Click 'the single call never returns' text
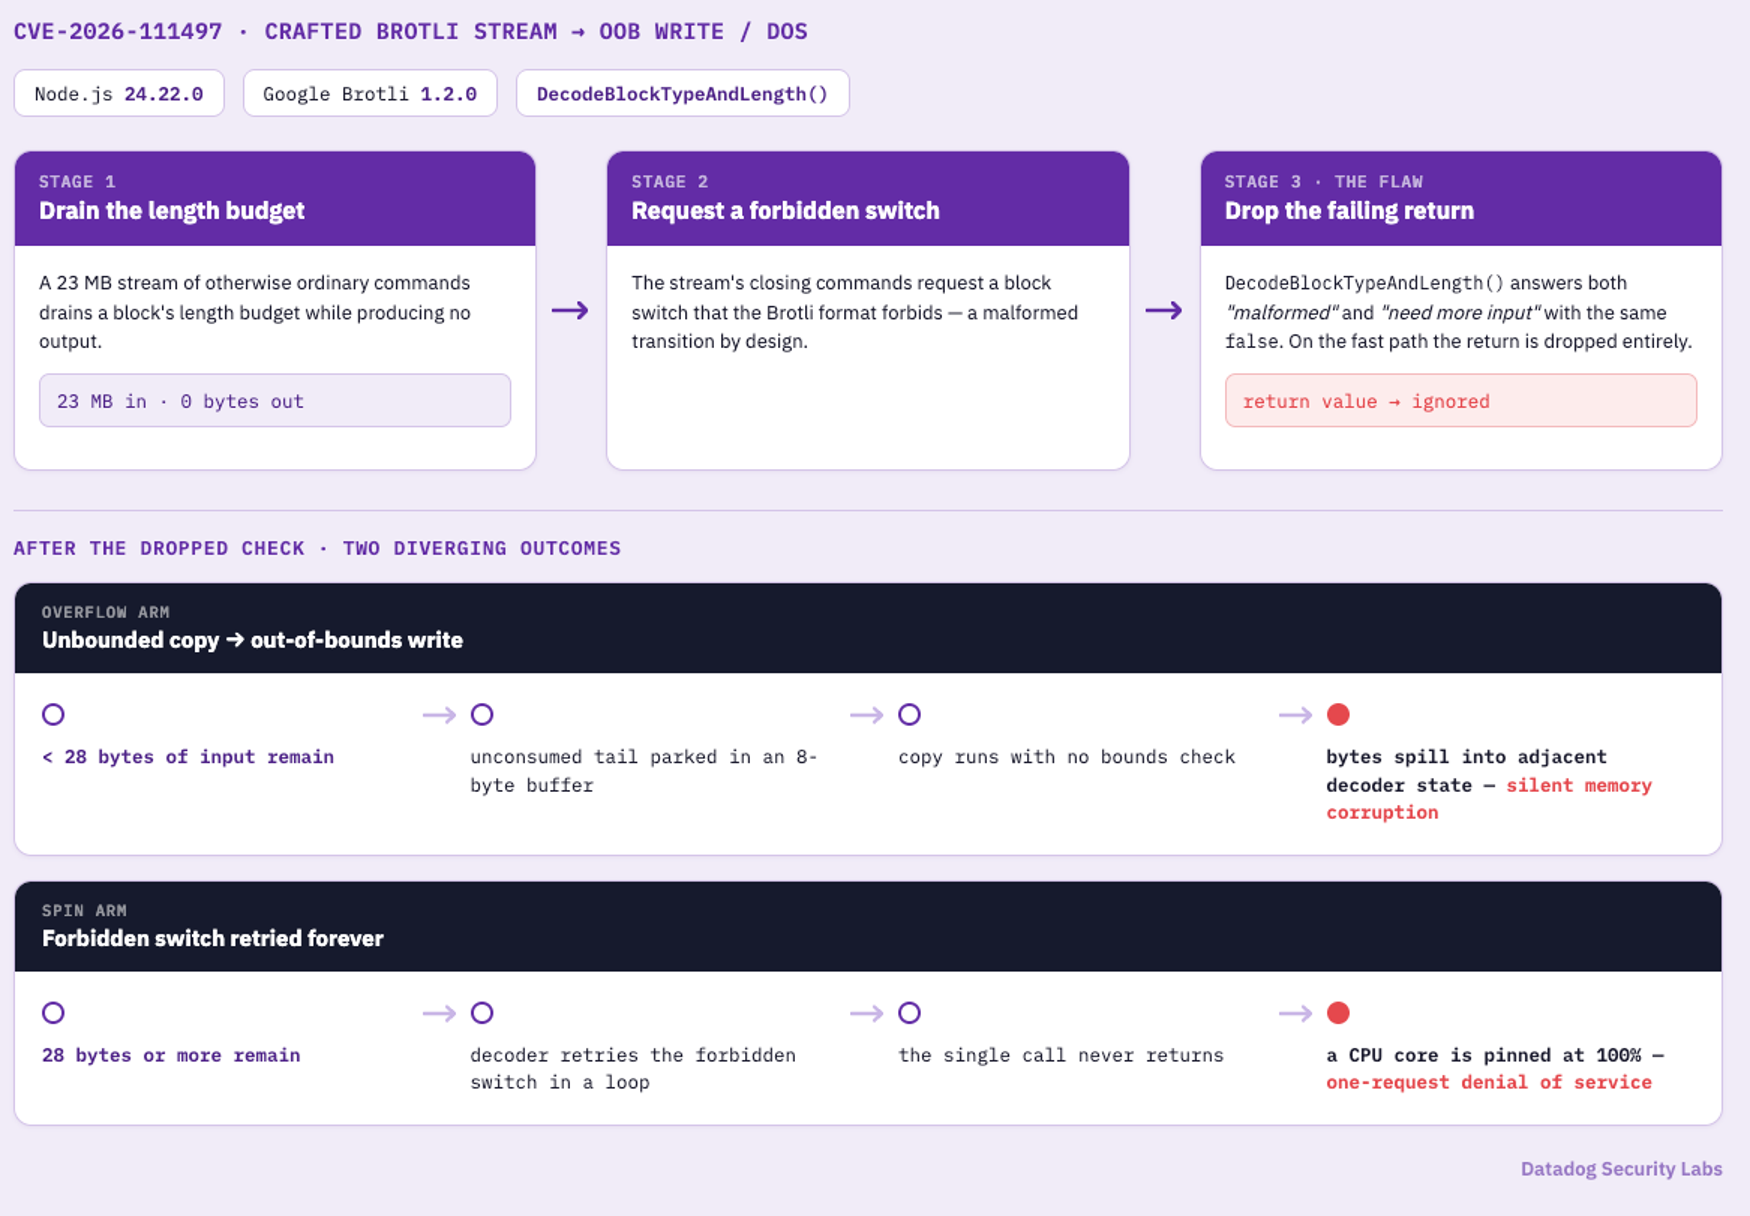 [1061, 1055]
